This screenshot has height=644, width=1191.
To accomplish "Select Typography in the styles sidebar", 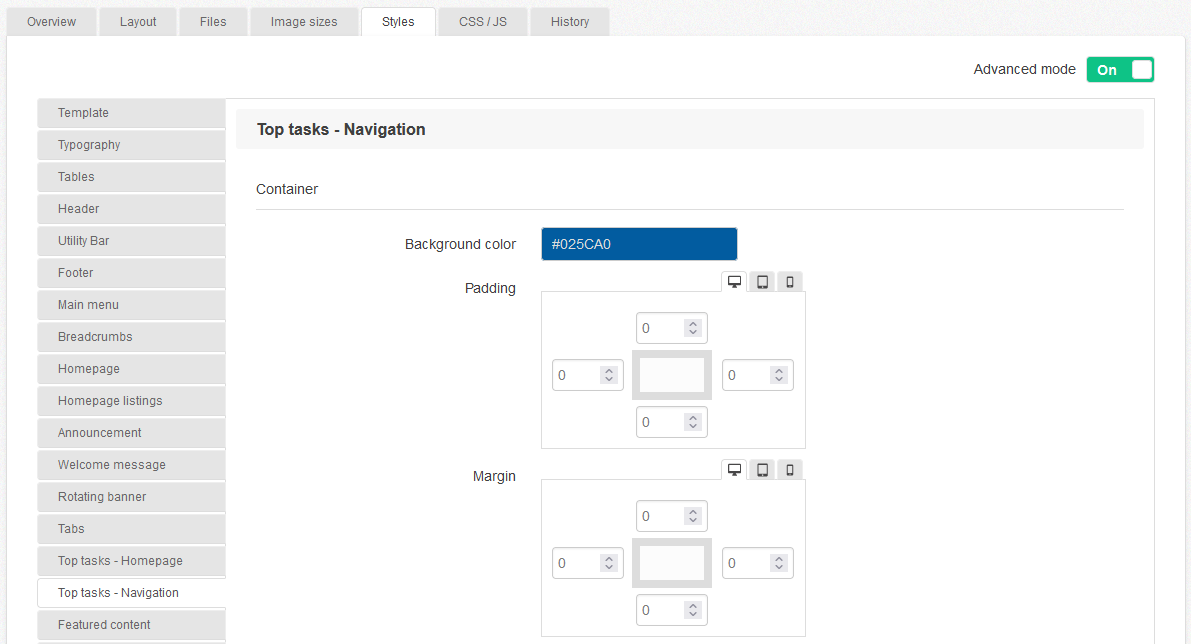I will pos(131,145).
